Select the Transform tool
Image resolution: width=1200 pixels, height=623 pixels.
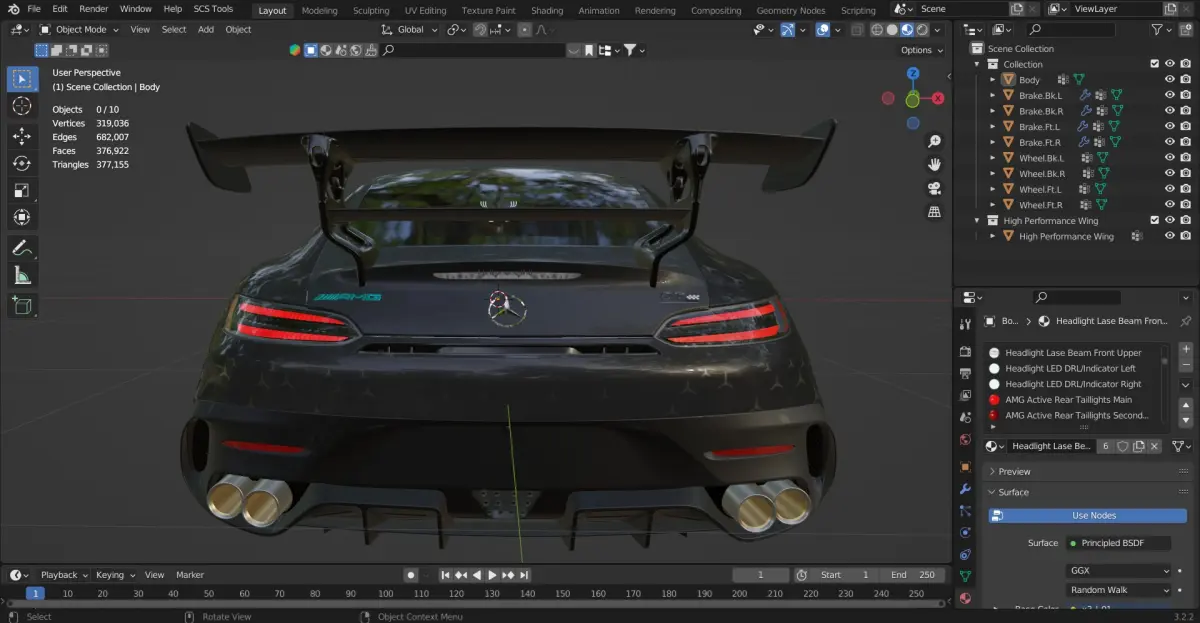22,217
